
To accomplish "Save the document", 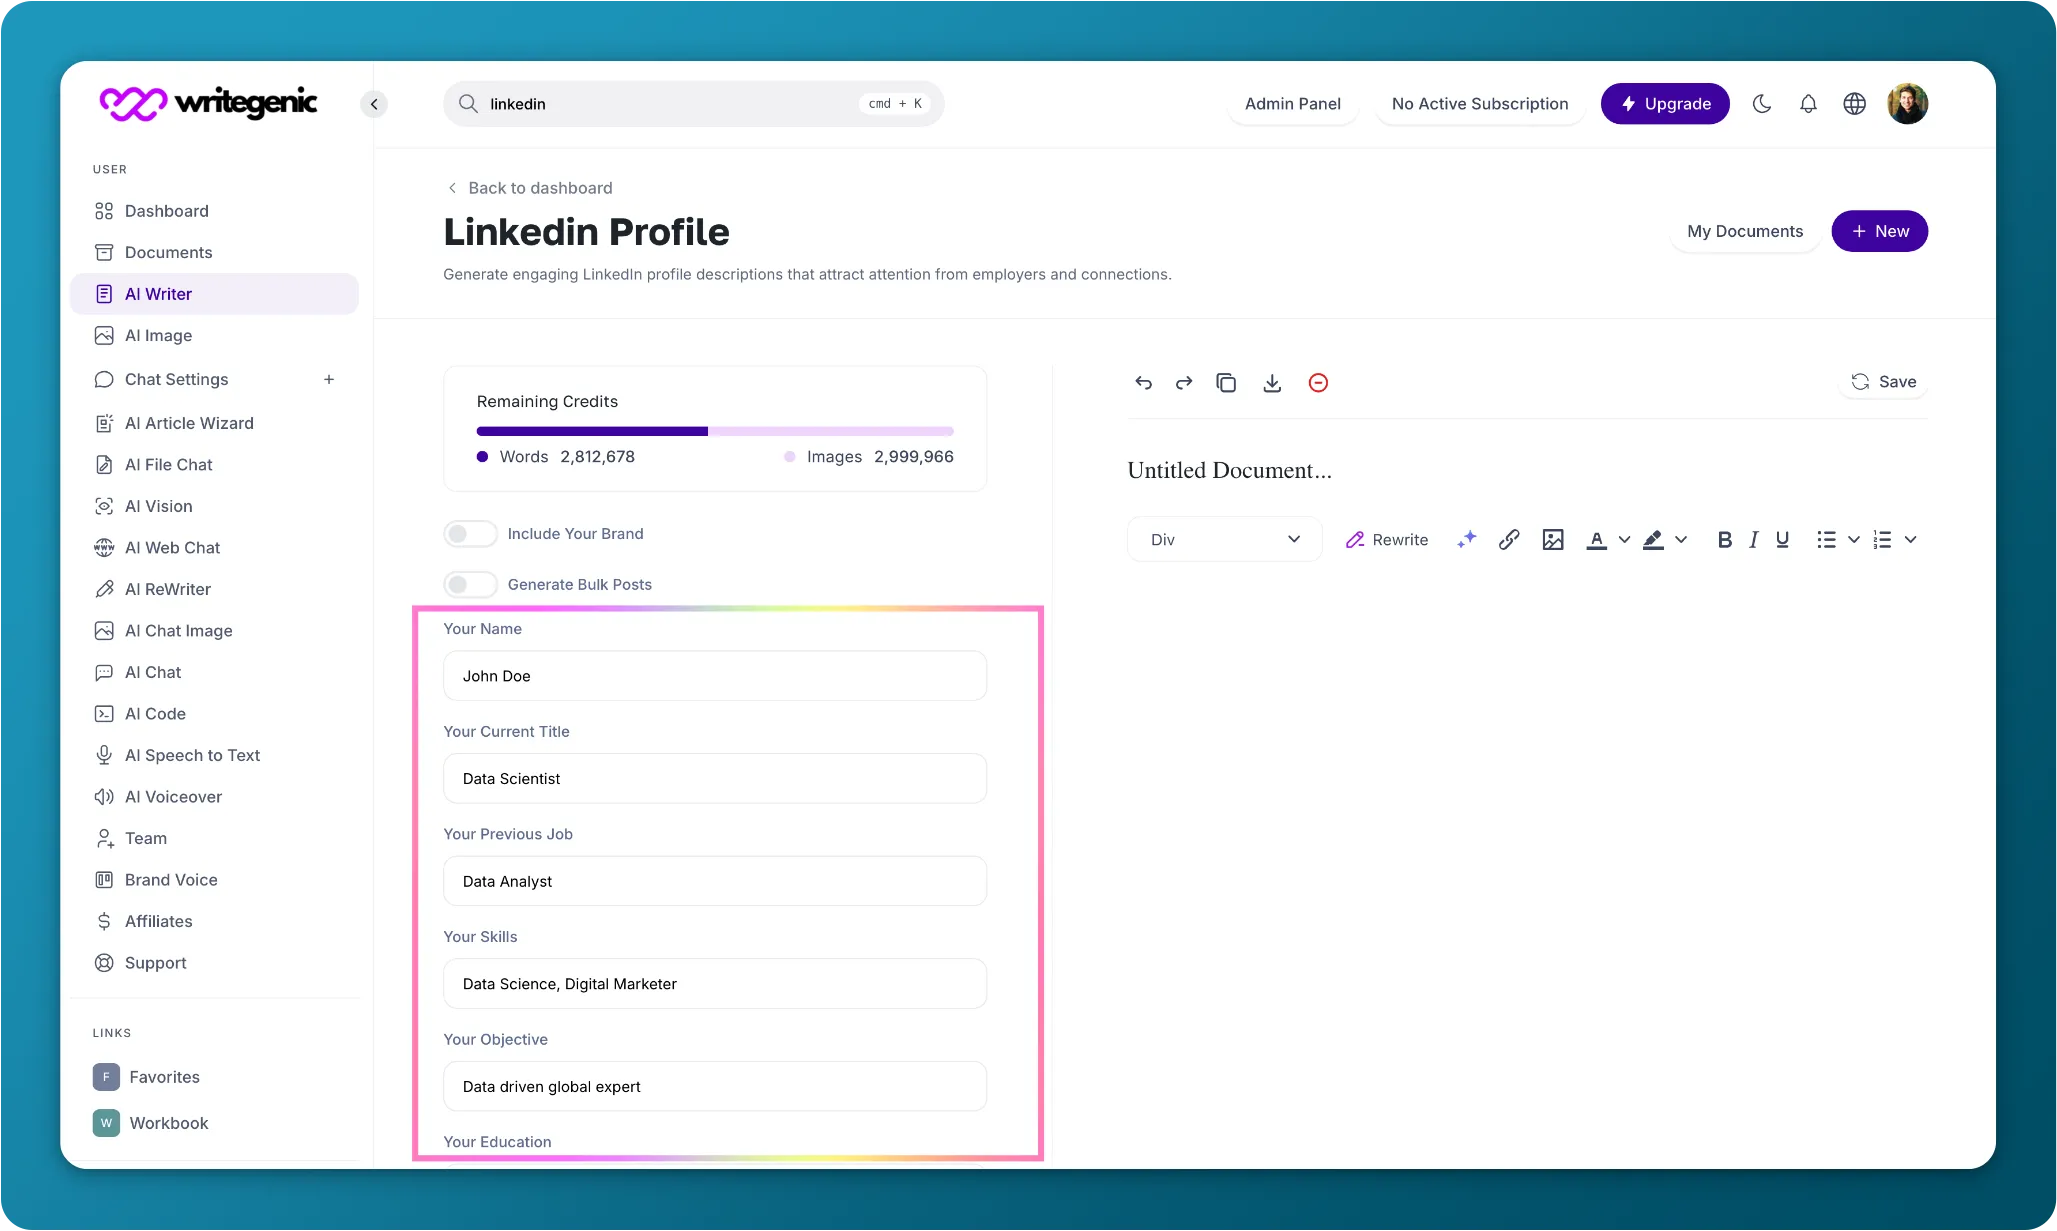I will point(1883,382).
